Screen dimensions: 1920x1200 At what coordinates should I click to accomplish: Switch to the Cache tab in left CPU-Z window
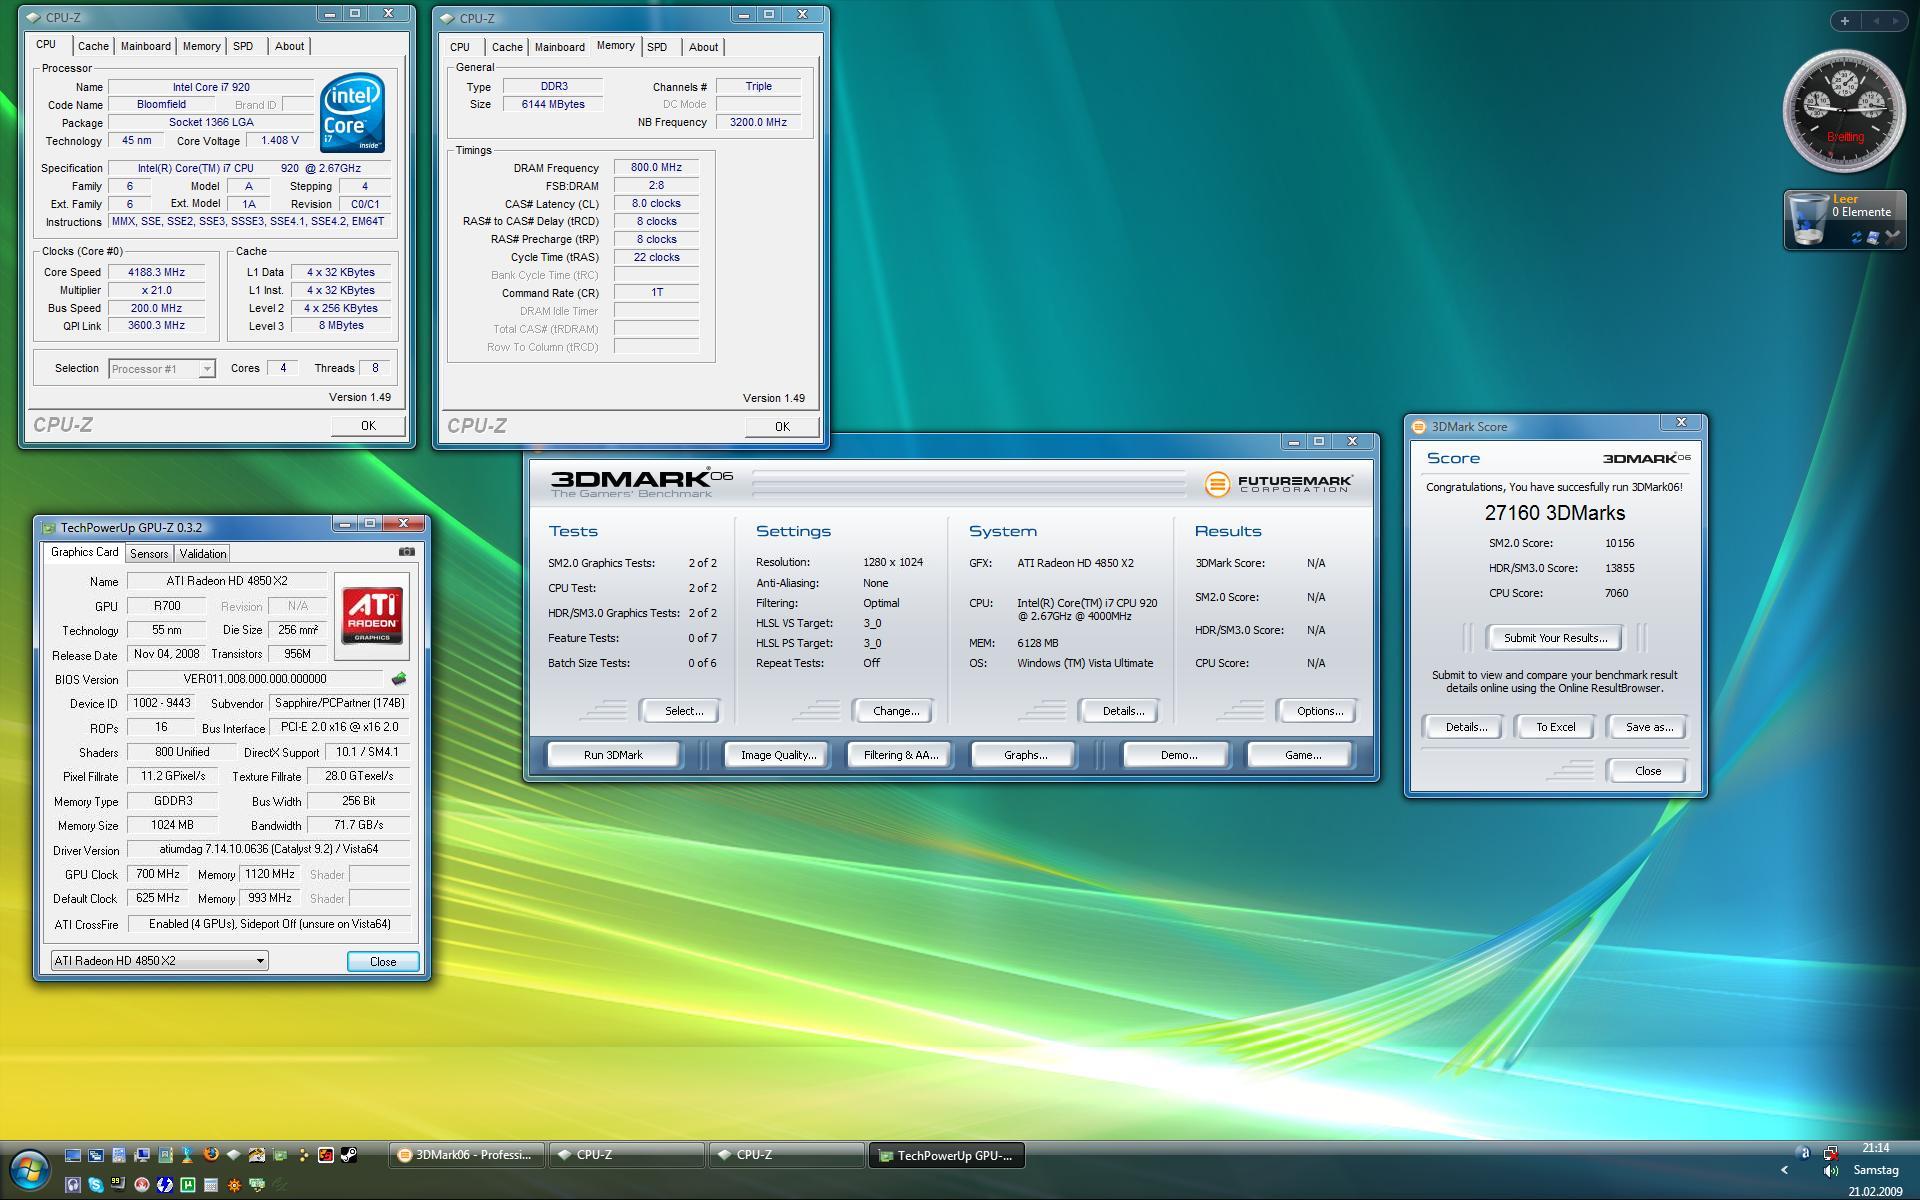(x=93, y=46)
